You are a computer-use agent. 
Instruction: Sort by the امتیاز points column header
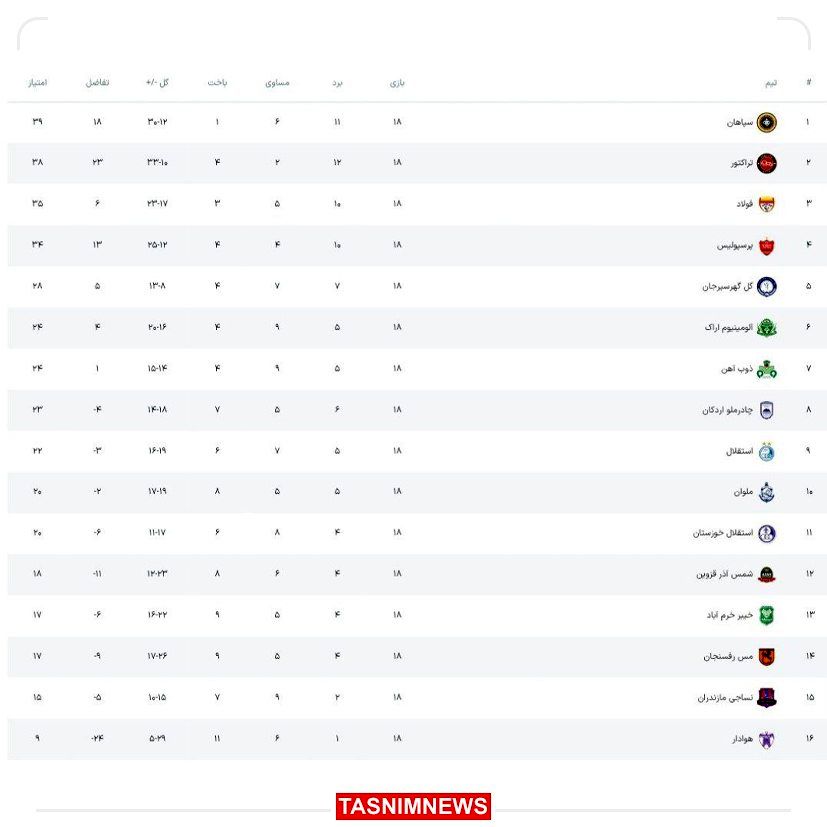37,82
